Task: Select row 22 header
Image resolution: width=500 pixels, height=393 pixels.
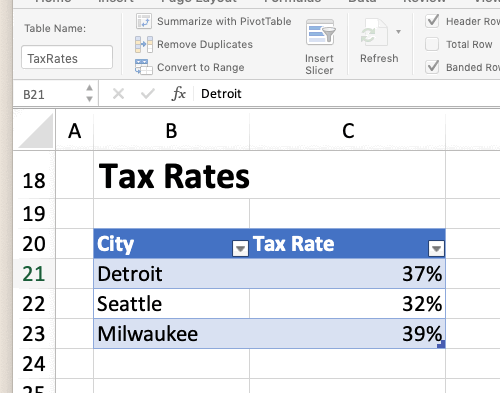Action: tap(34, 304)
